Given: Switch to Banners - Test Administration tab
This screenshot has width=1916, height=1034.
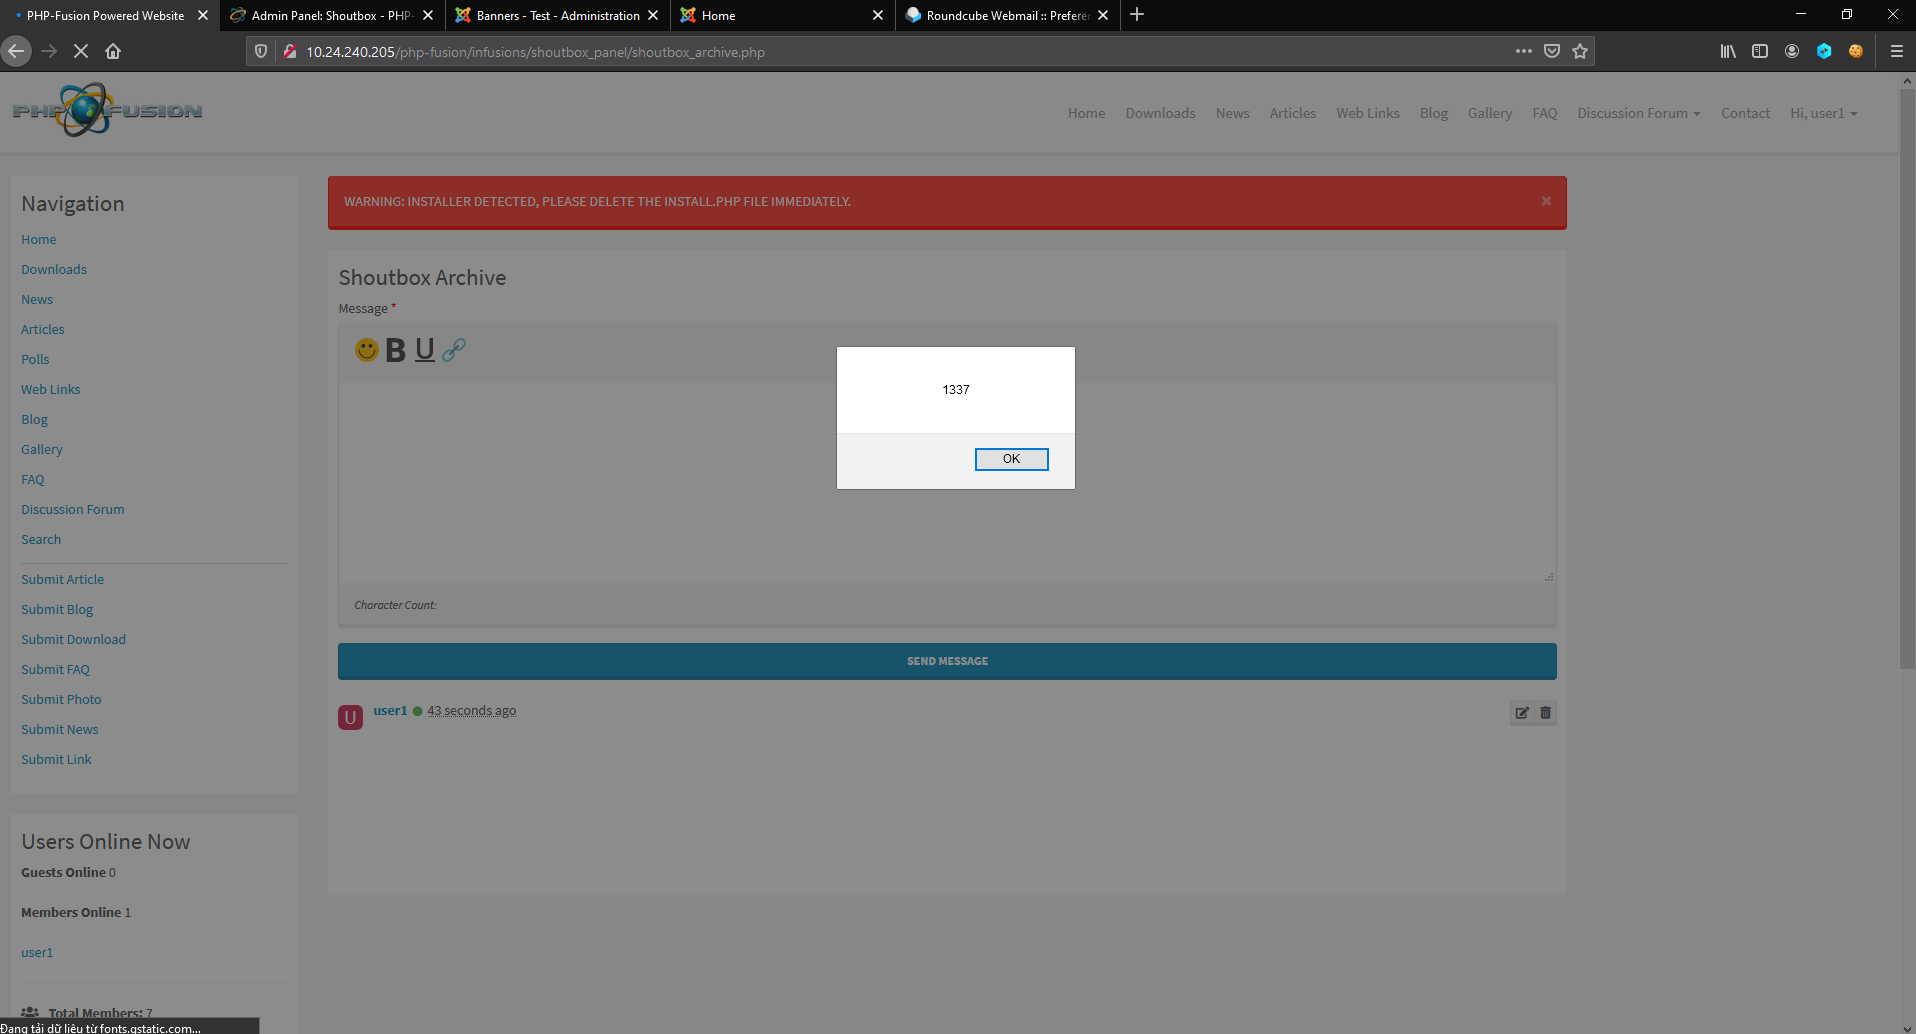Looking at the screenshot, I should tap(558, 15).
